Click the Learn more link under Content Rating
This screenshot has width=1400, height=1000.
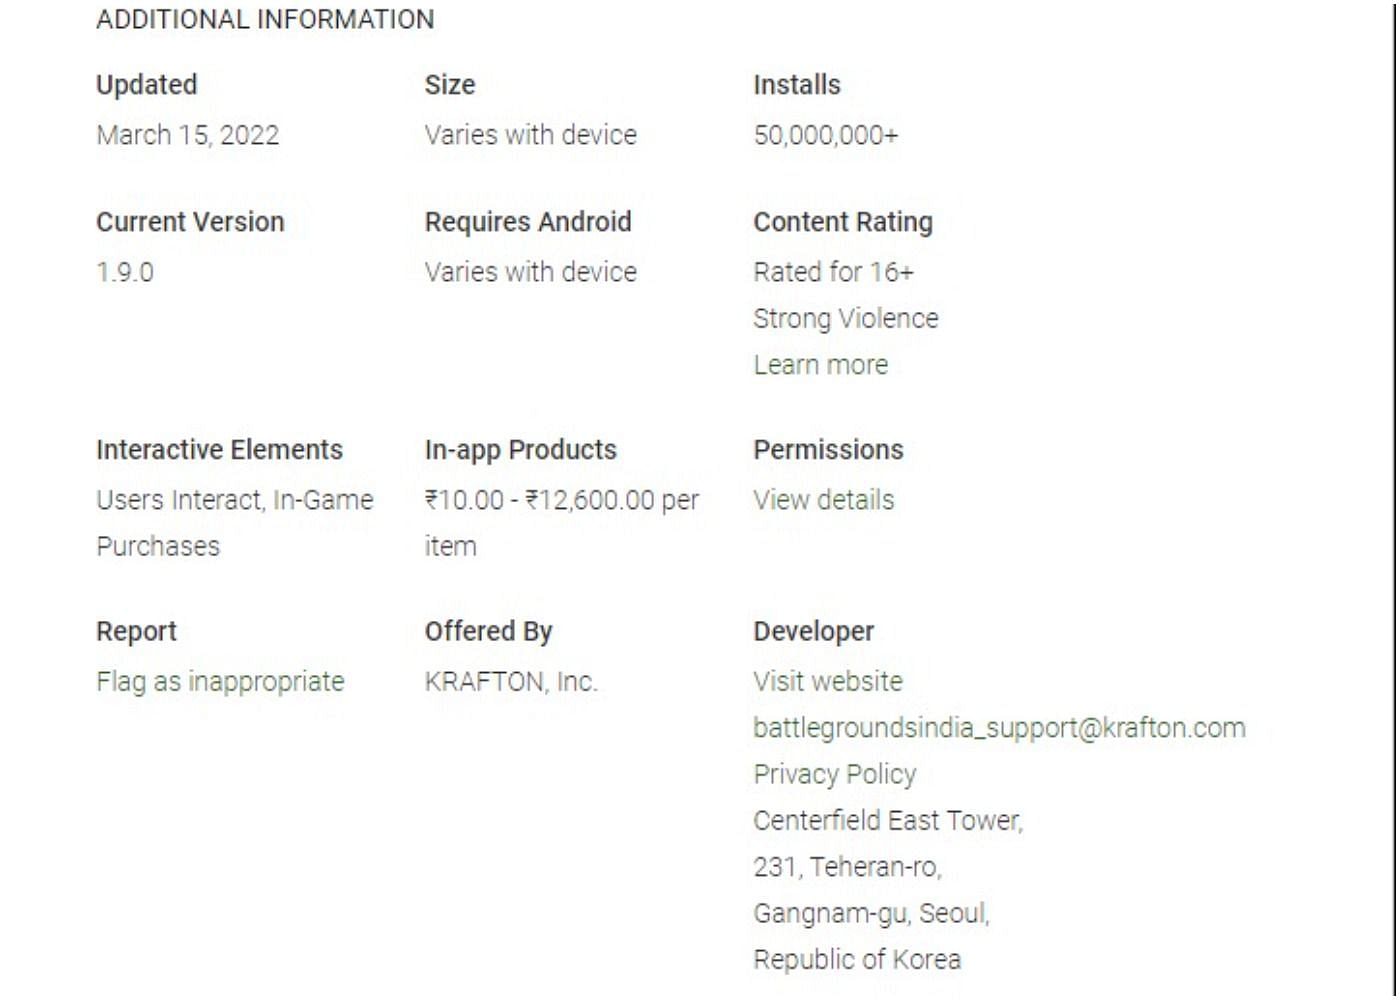tap(820, 365)
